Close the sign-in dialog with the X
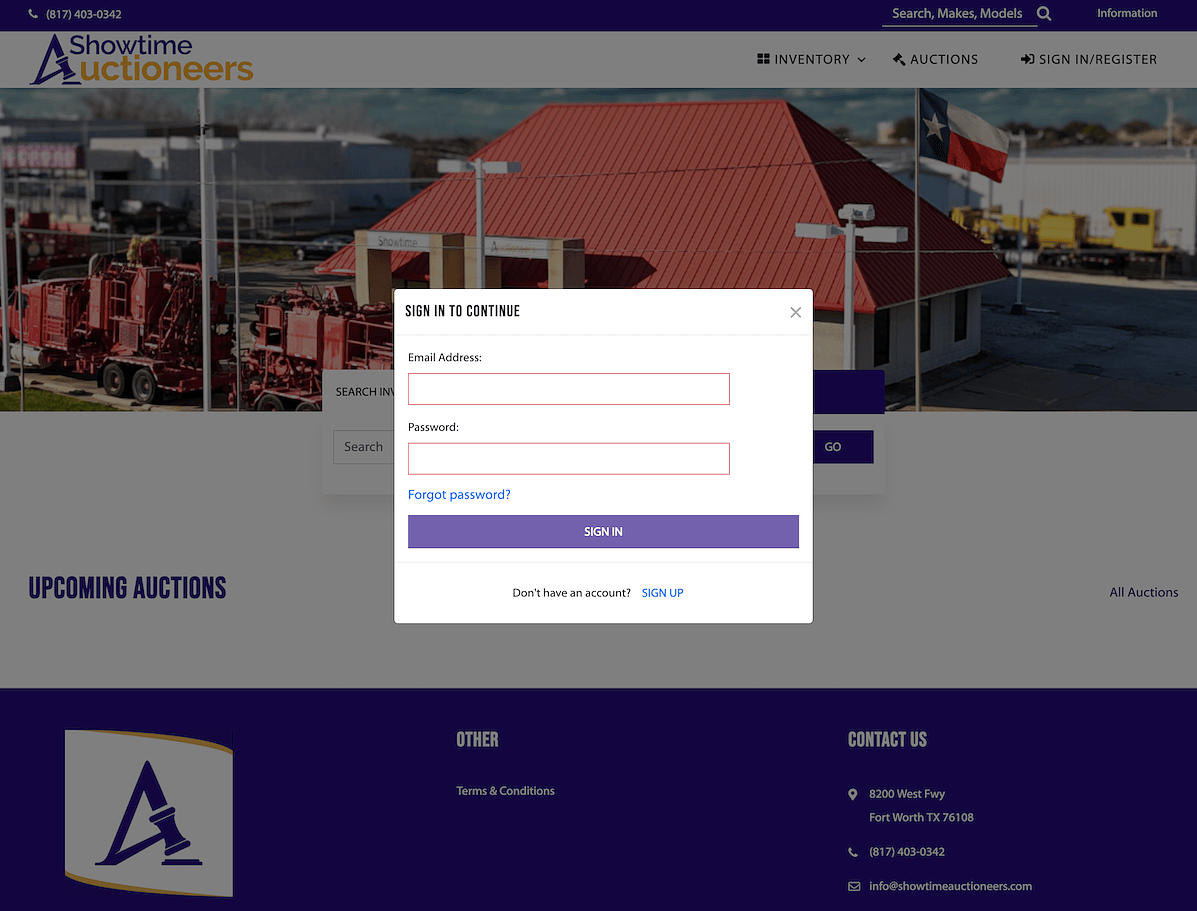 795,312
